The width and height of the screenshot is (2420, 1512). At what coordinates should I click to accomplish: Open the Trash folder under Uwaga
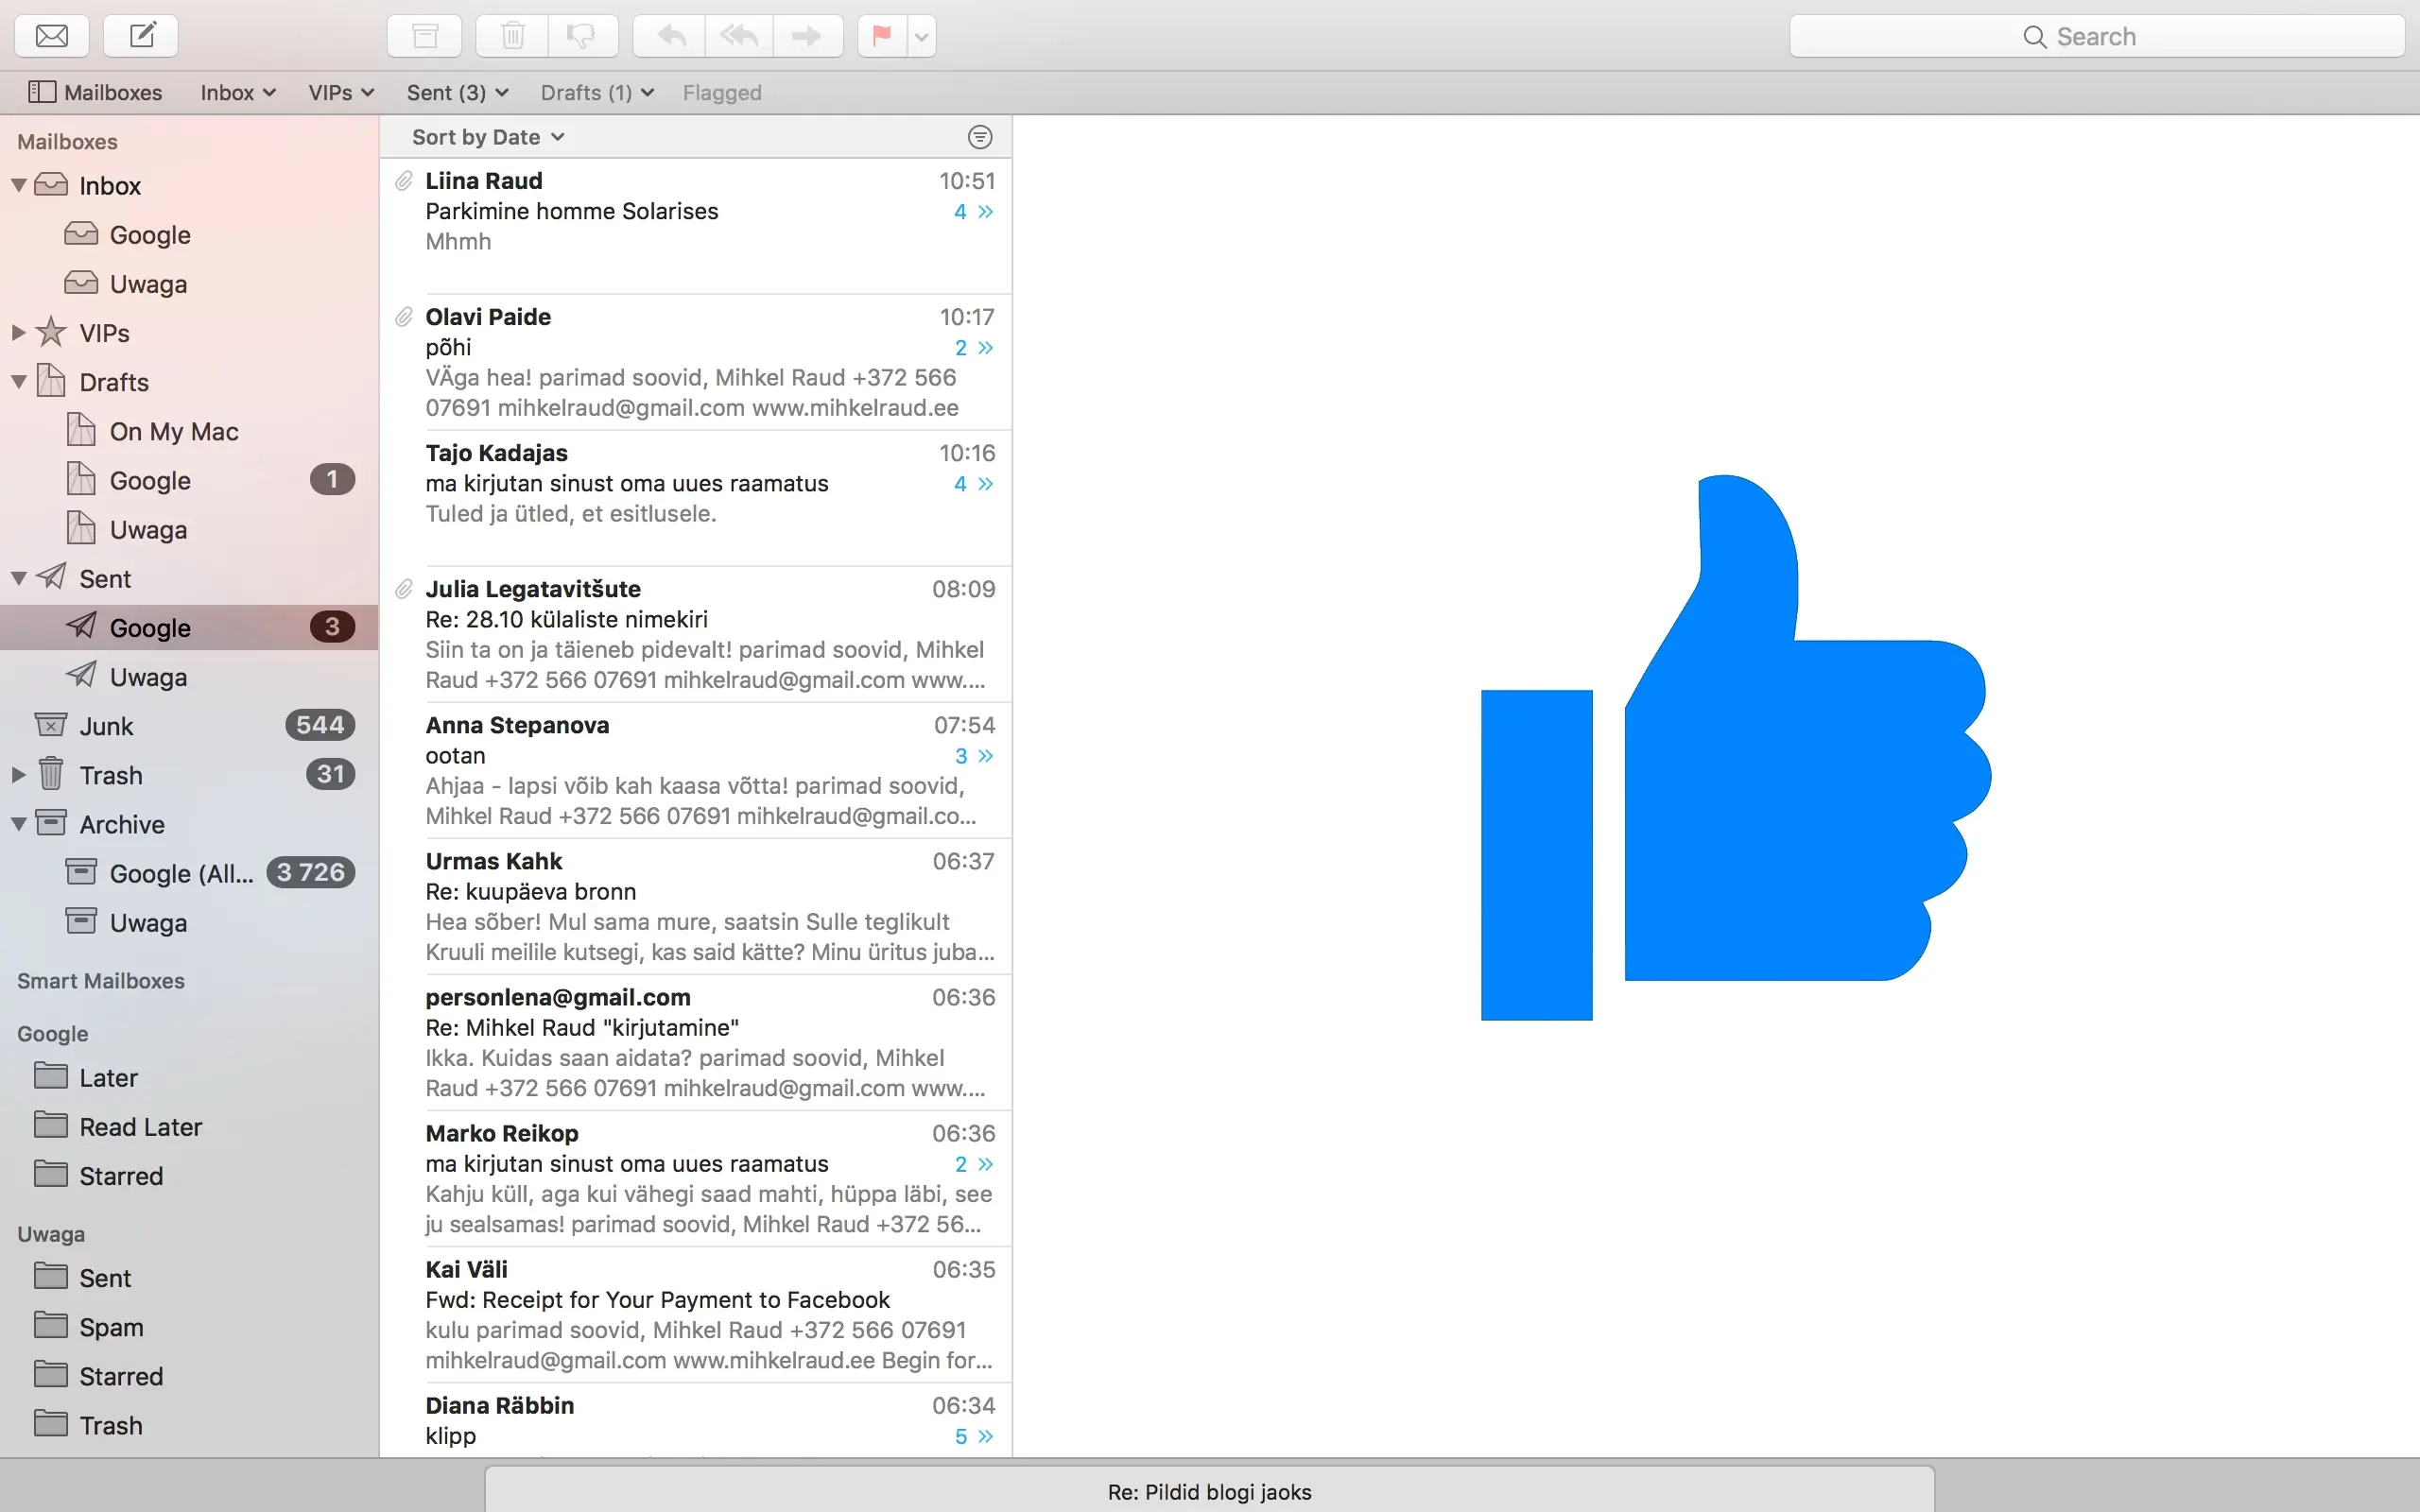[x=189, y=1424]
